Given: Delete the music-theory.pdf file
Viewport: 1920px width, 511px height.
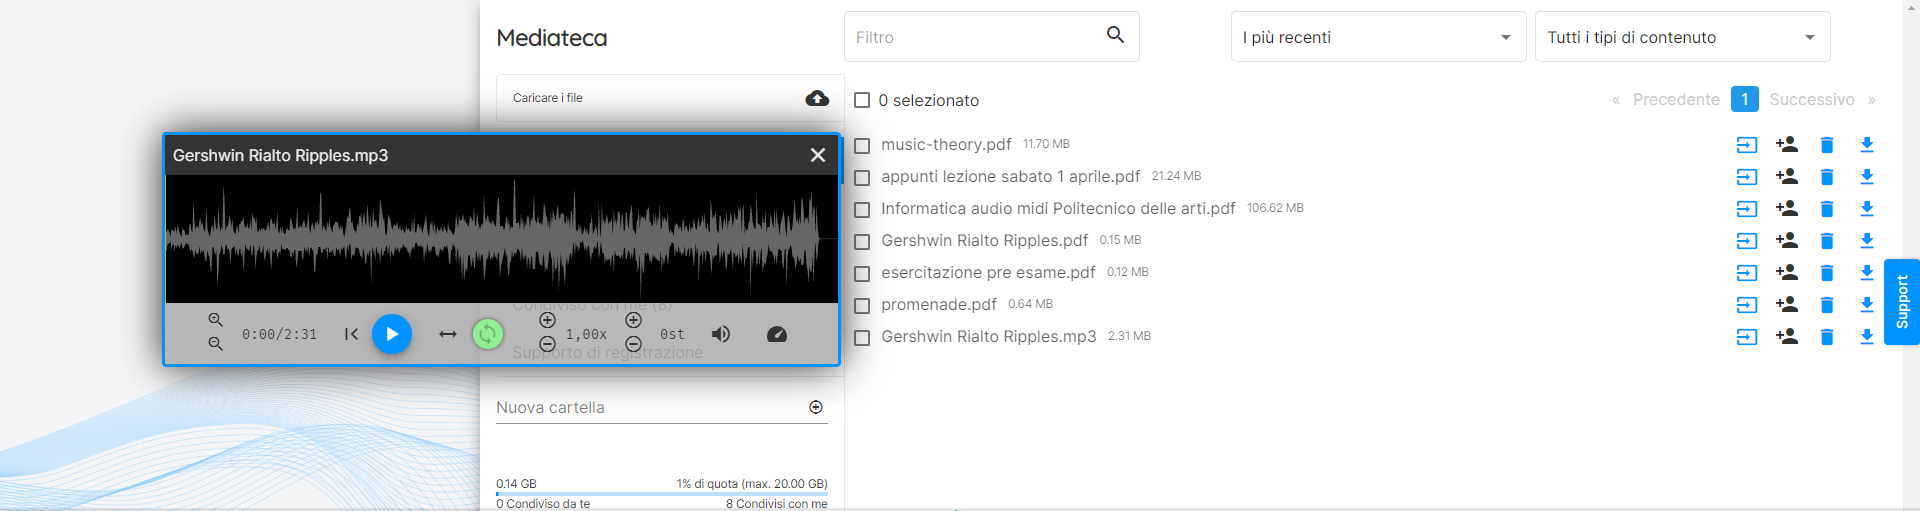Looking at the screenshot, I should [1827, 145].
